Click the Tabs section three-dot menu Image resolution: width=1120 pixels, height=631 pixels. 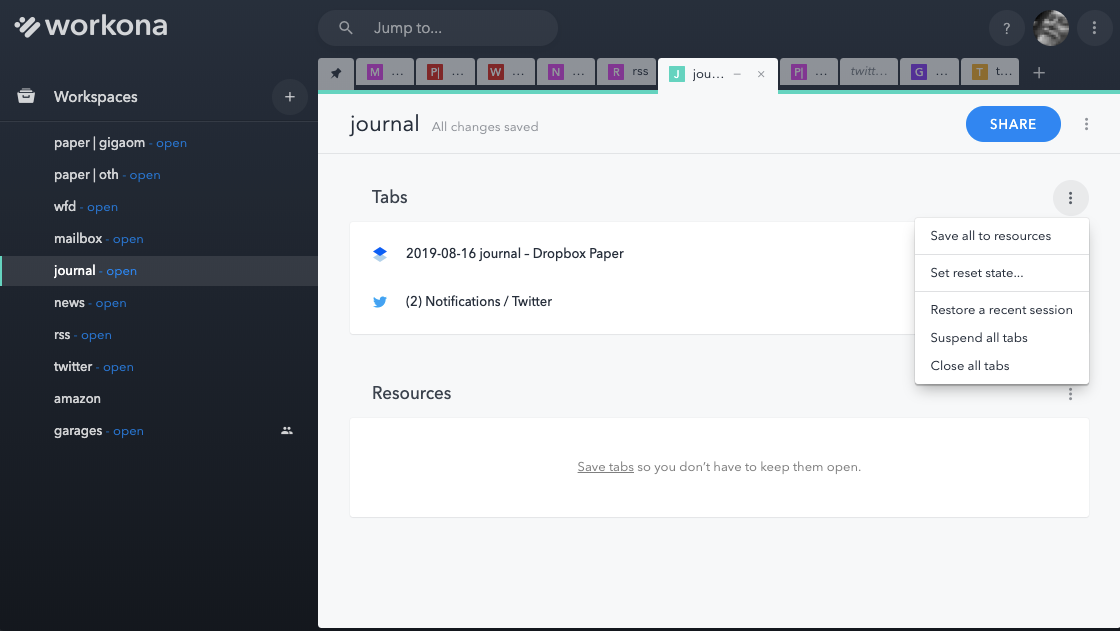pyautogui.click(x=1070, y=198)
